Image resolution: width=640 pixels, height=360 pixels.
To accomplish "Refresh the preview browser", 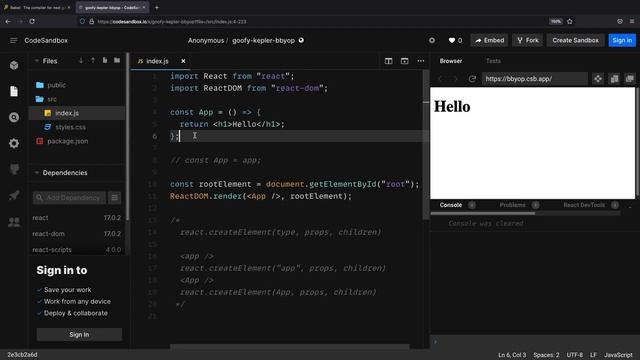I will click(472, 79).
